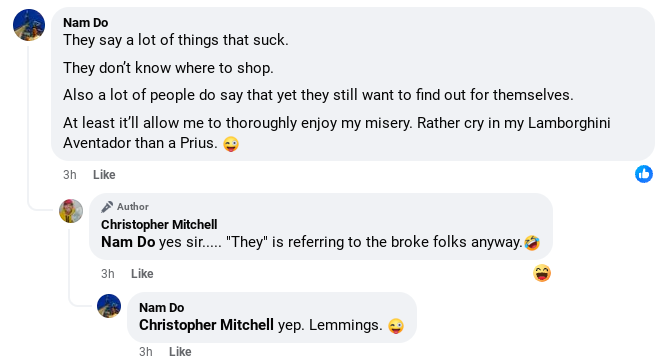Open Nam Do's avatar on last reply

(109, 306)
